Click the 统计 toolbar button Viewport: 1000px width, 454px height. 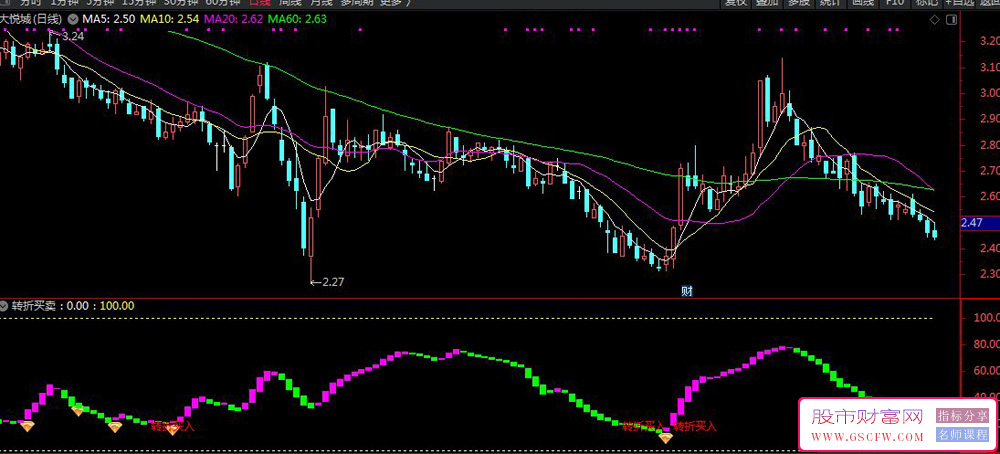(830, 3)
